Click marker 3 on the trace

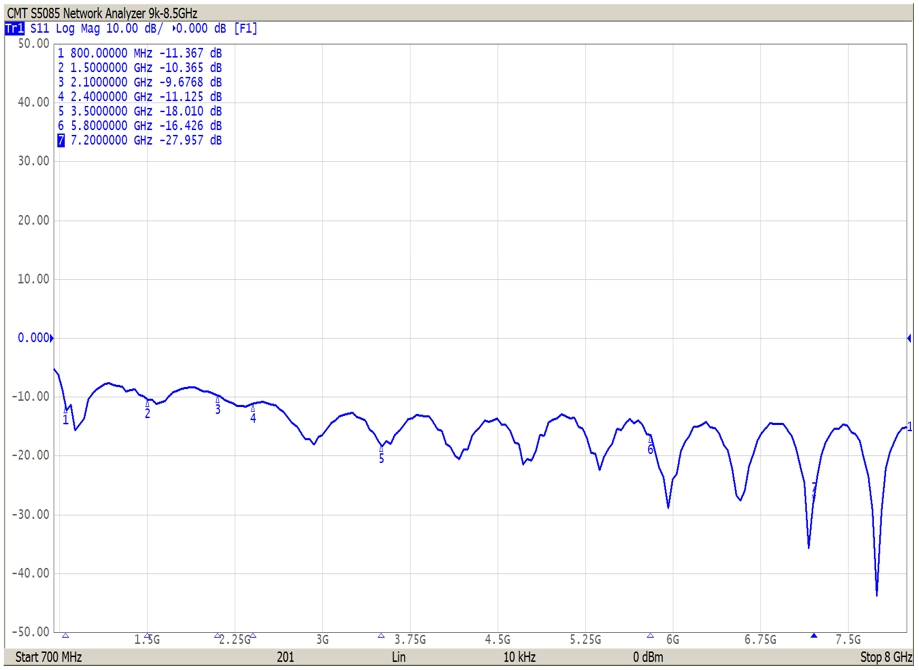point(218,407)
